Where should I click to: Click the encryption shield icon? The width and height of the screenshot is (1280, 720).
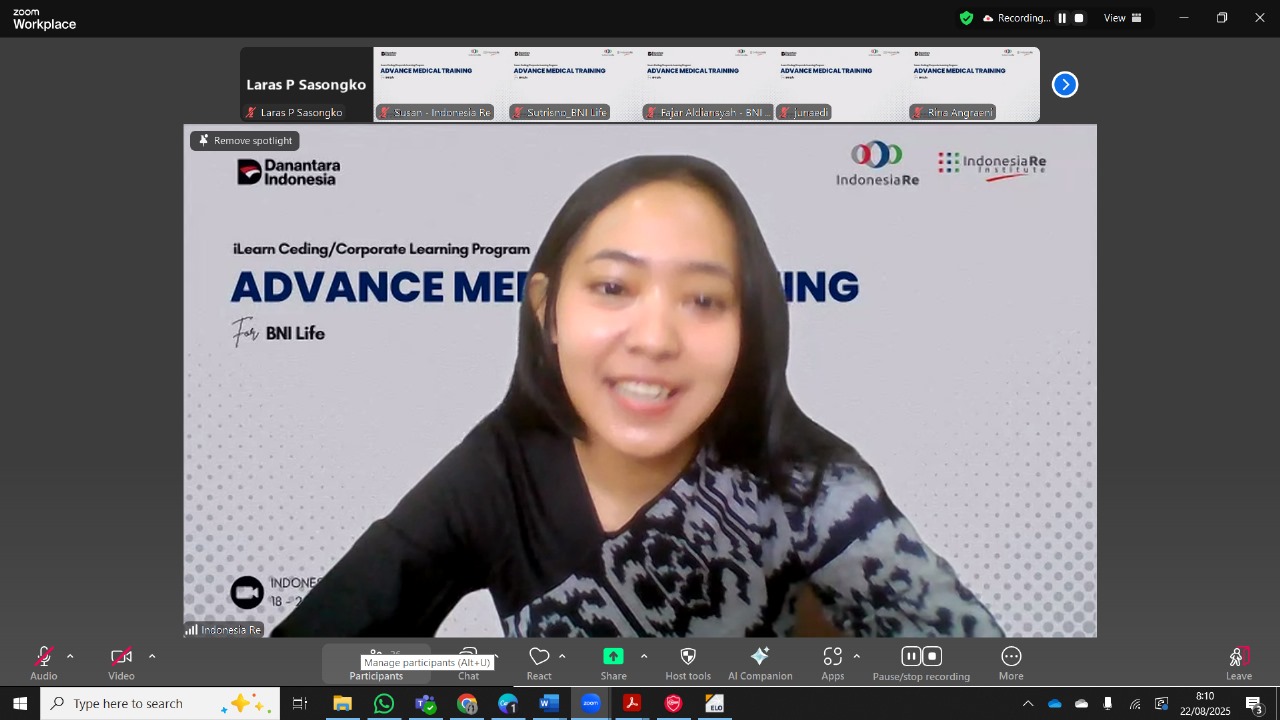[x=966, y=18]
